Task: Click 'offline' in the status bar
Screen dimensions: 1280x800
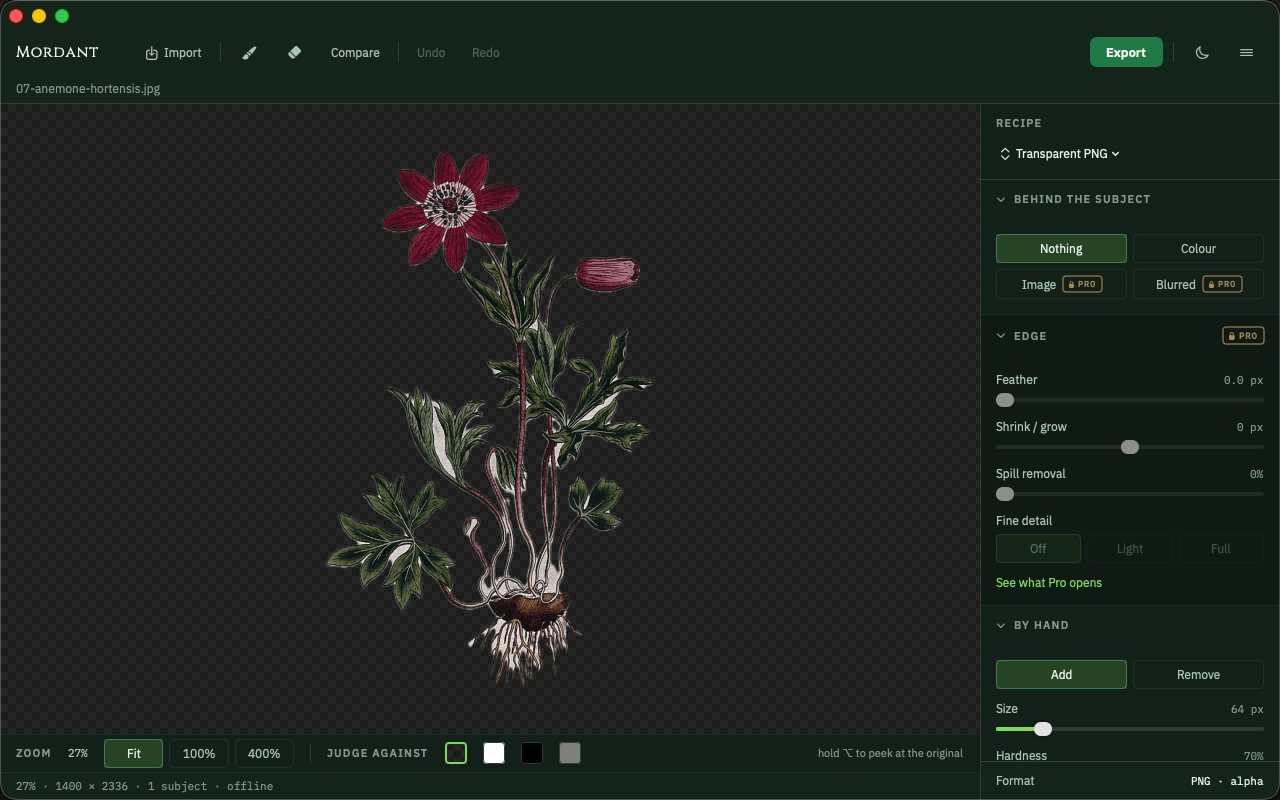Action: click(250, 786)
